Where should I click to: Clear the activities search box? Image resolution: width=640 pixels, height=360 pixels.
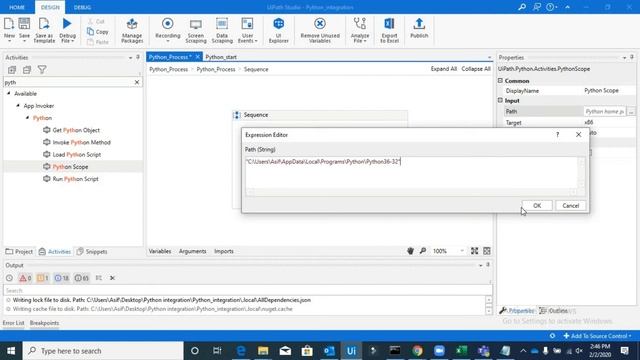[137, 82]
